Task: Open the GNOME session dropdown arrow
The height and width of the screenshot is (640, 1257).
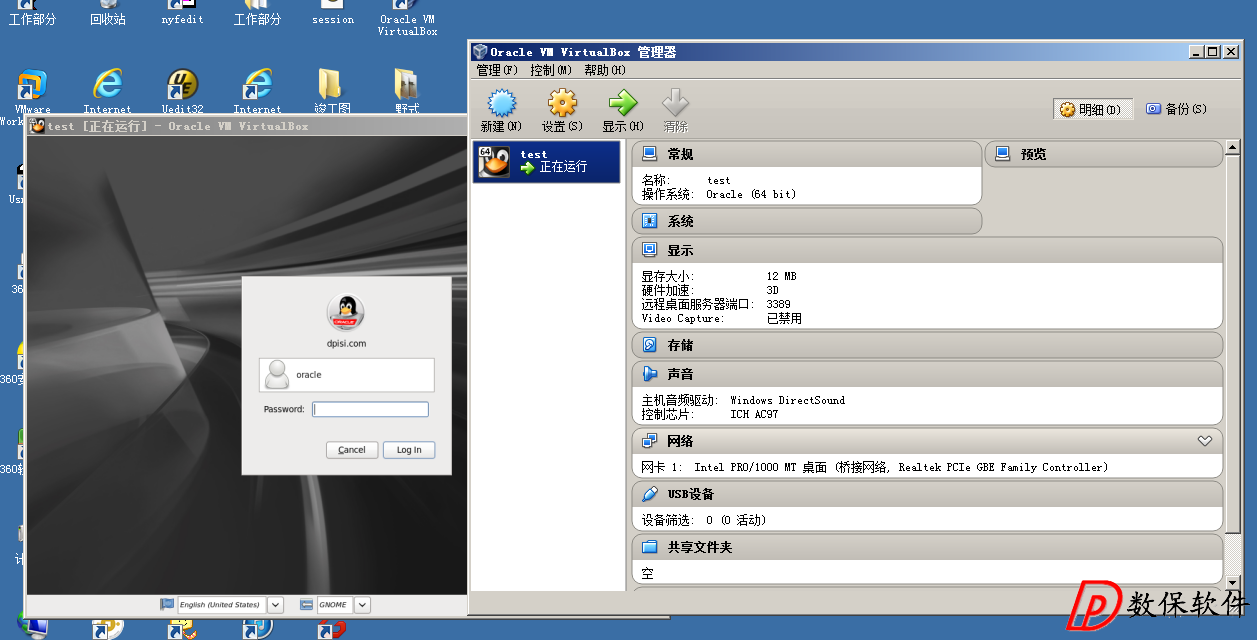Action: (363, 605)
